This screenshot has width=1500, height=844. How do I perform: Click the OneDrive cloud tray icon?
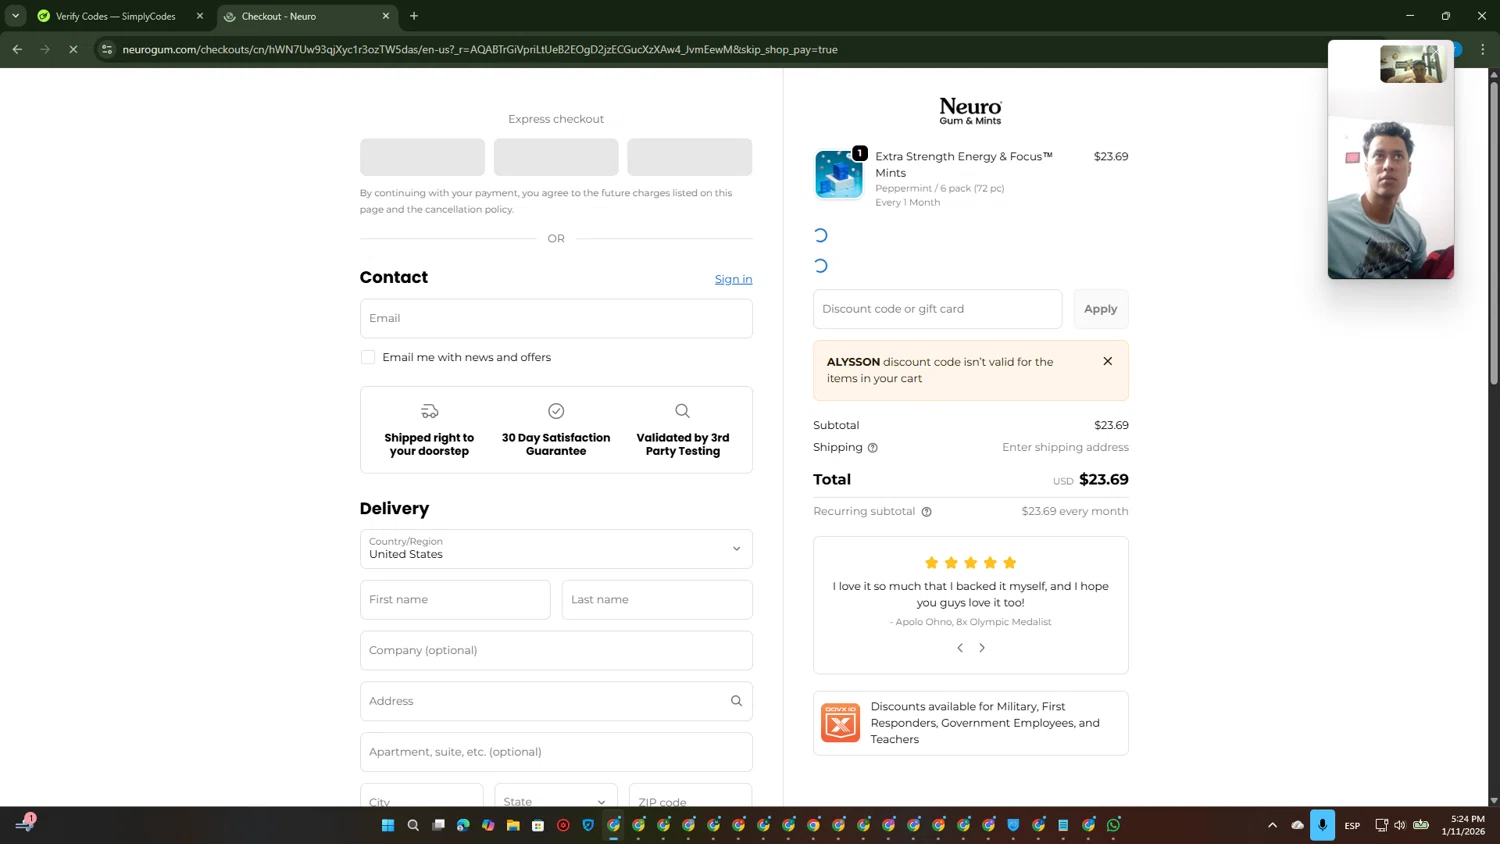[1297, 825]
